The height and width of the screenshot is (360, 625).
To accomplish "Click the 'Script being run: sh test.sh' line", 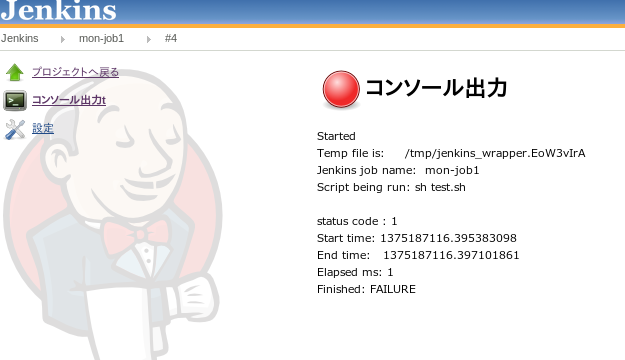I will tap(391, 187).
